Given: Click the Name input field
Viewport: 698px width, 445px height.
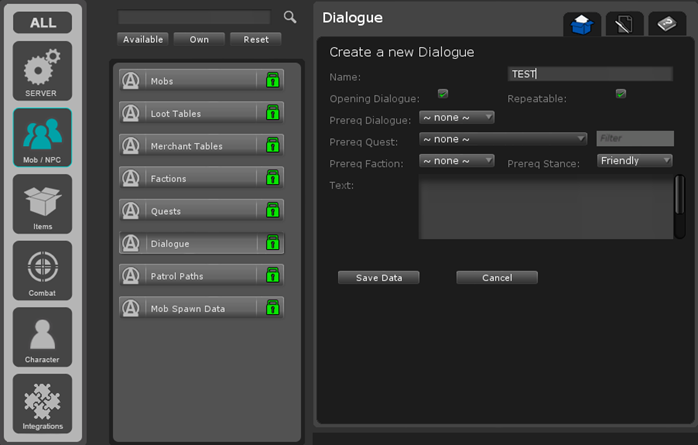Looking at the screenshot, I should point(590,74).
